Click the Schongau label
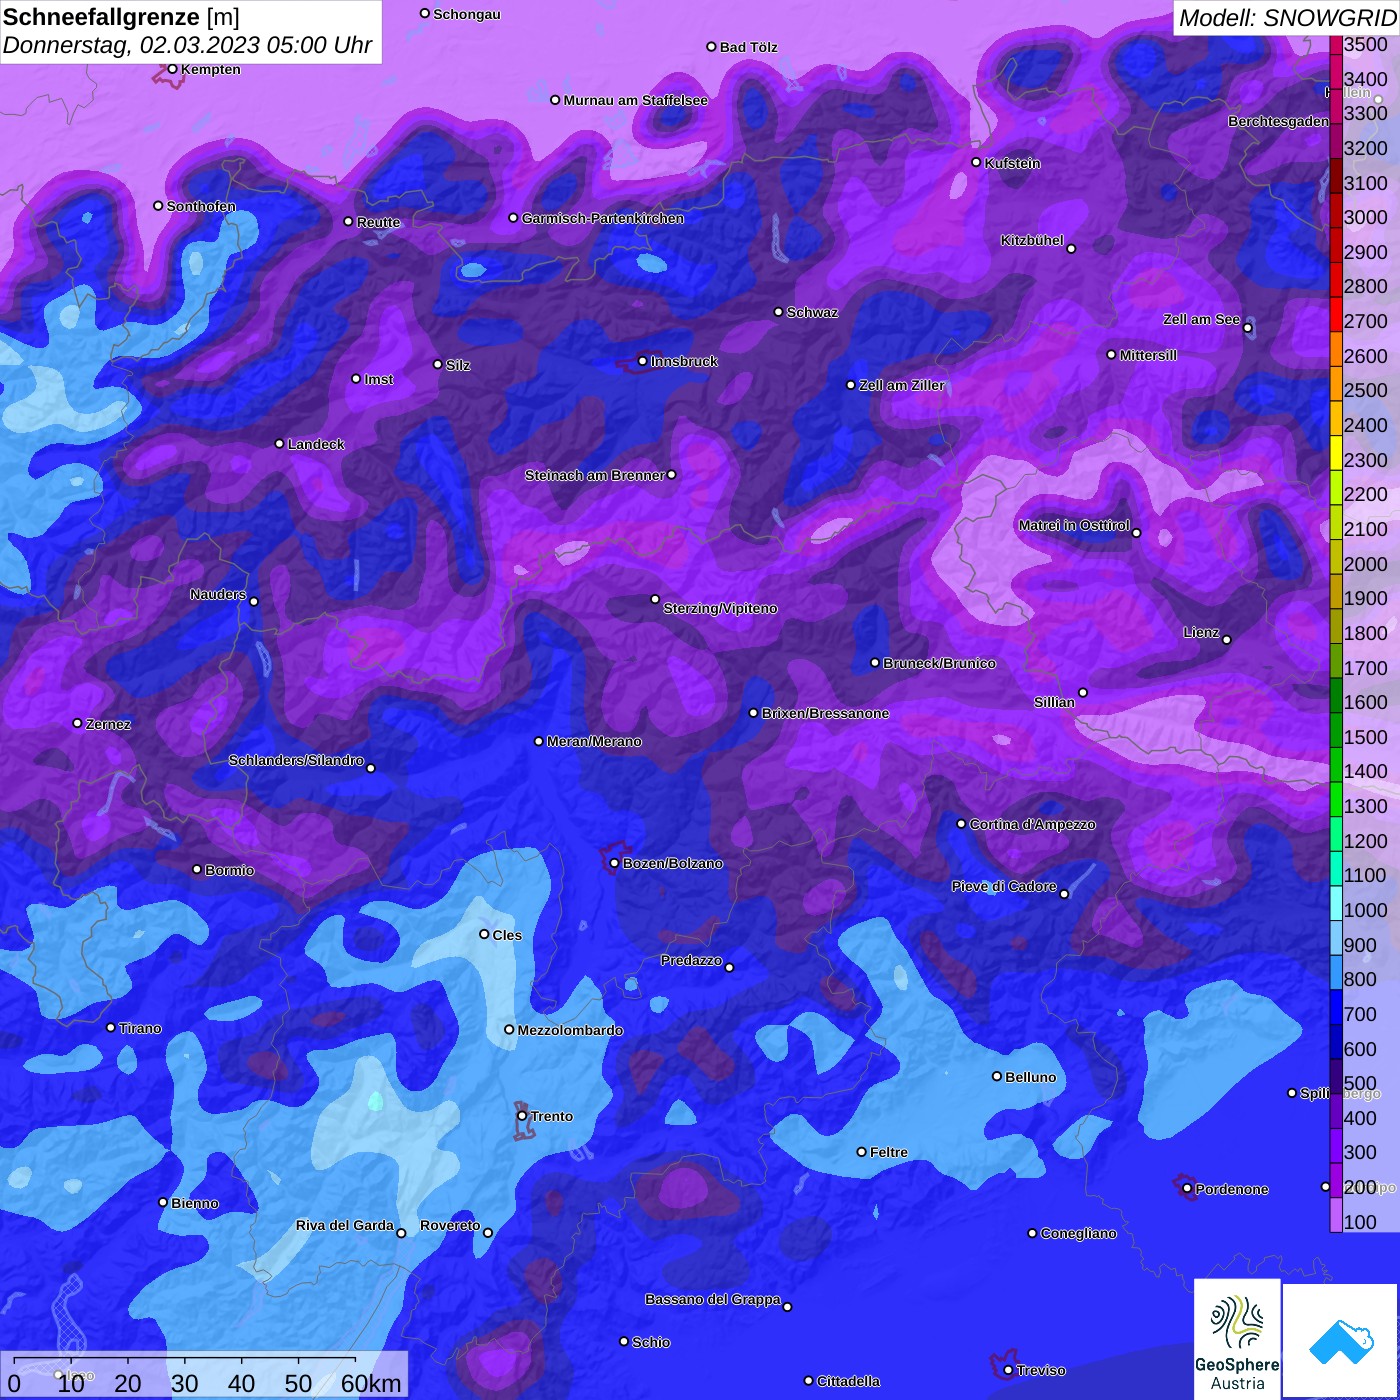This screenshot has height=1400, width=1400. (x=466, y=14)
